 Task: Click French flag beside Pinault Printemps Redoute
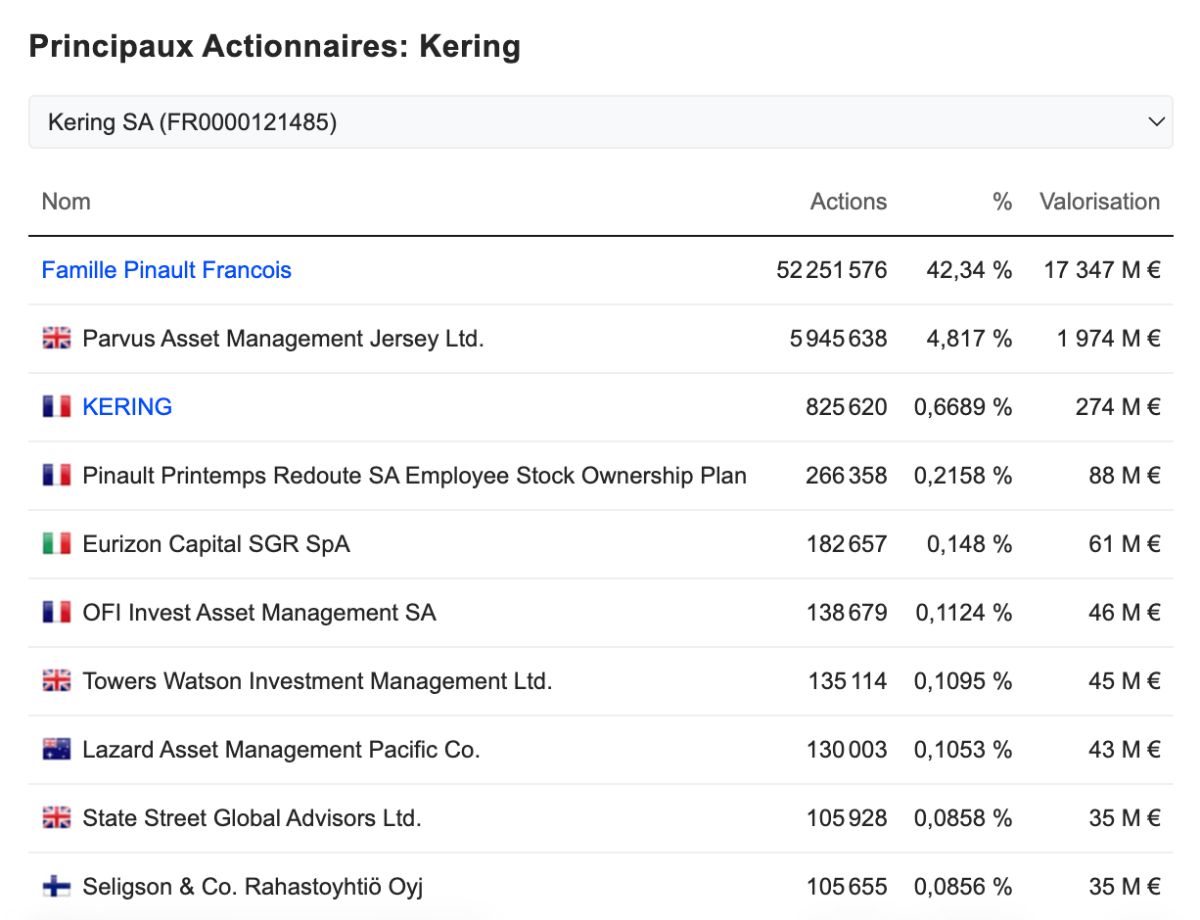pos(57,476)
